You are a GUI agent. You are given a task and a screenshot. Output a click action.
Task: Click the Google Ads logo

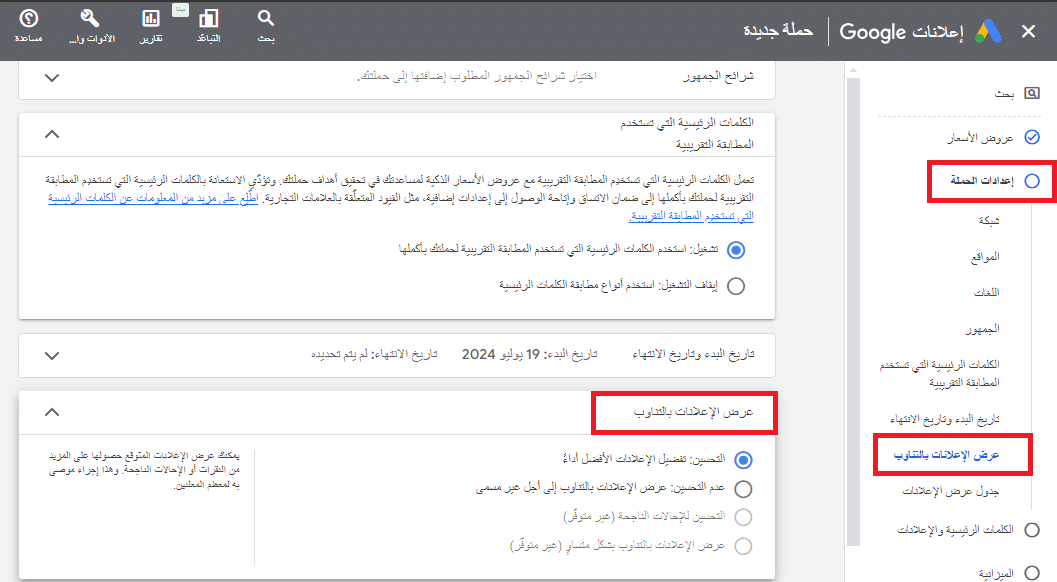tap(988, 31)
